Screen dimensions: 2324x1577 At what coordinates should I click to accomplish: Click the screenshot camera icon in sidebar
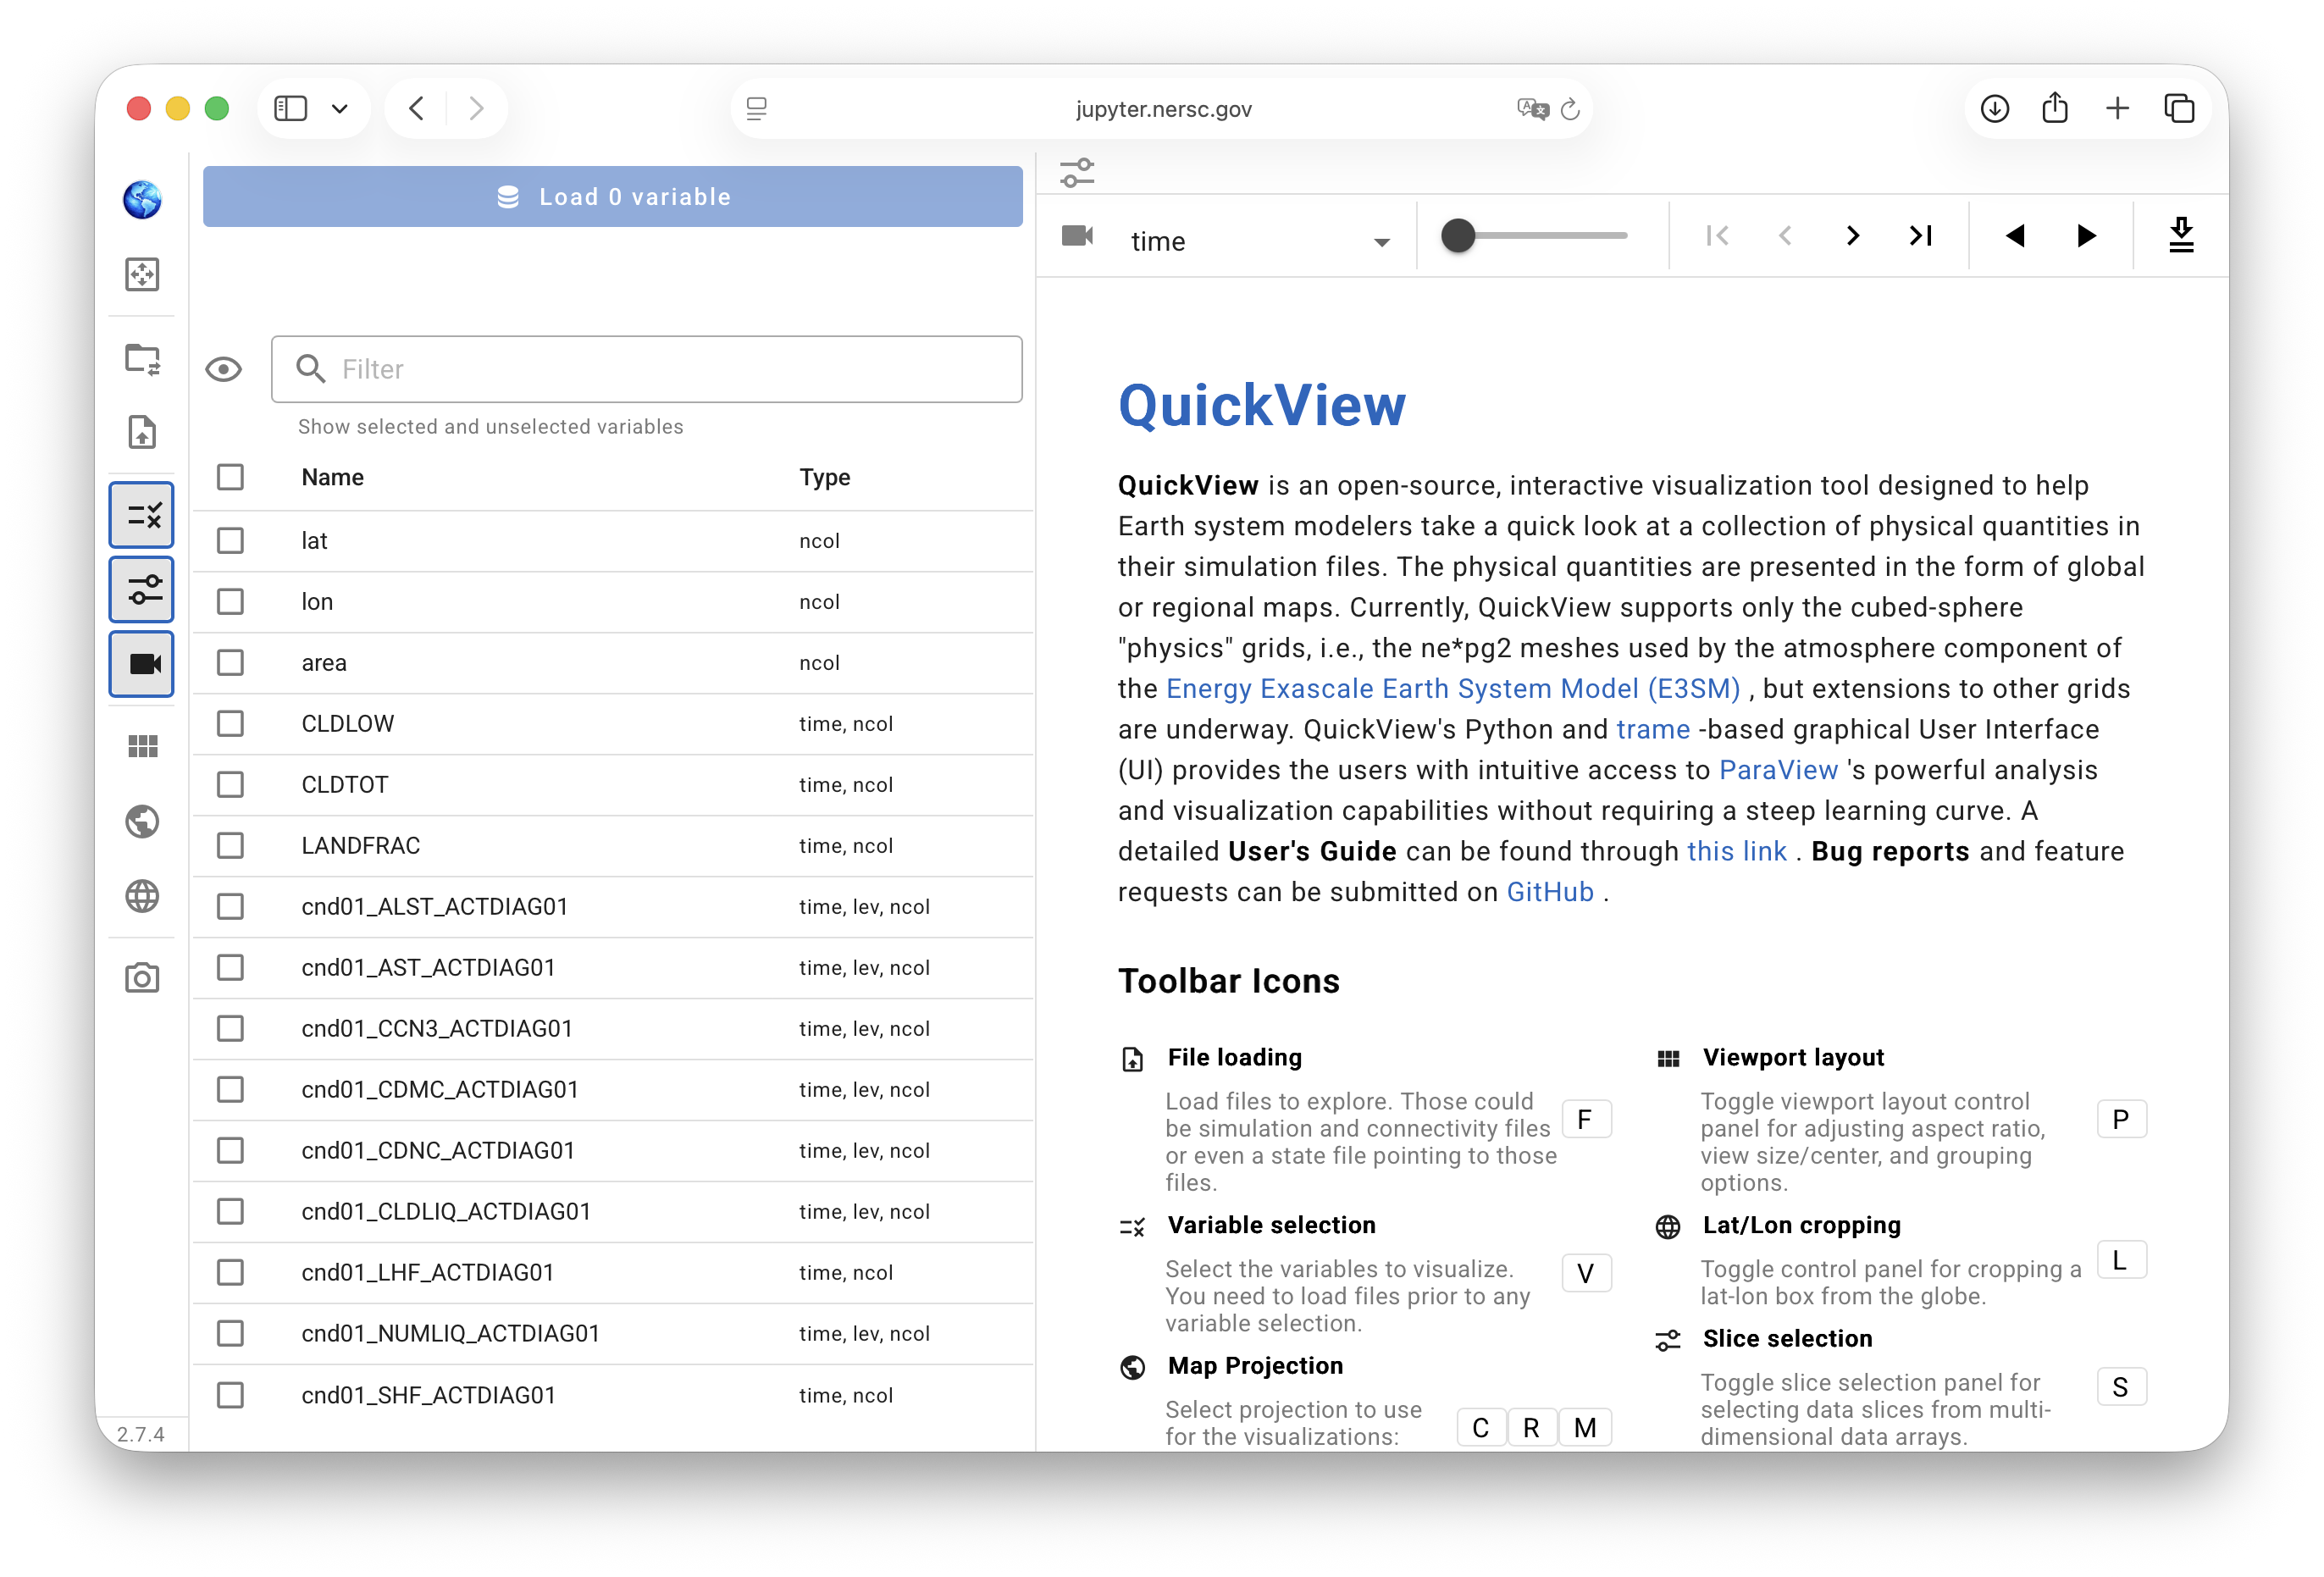[x=142, y=978]
